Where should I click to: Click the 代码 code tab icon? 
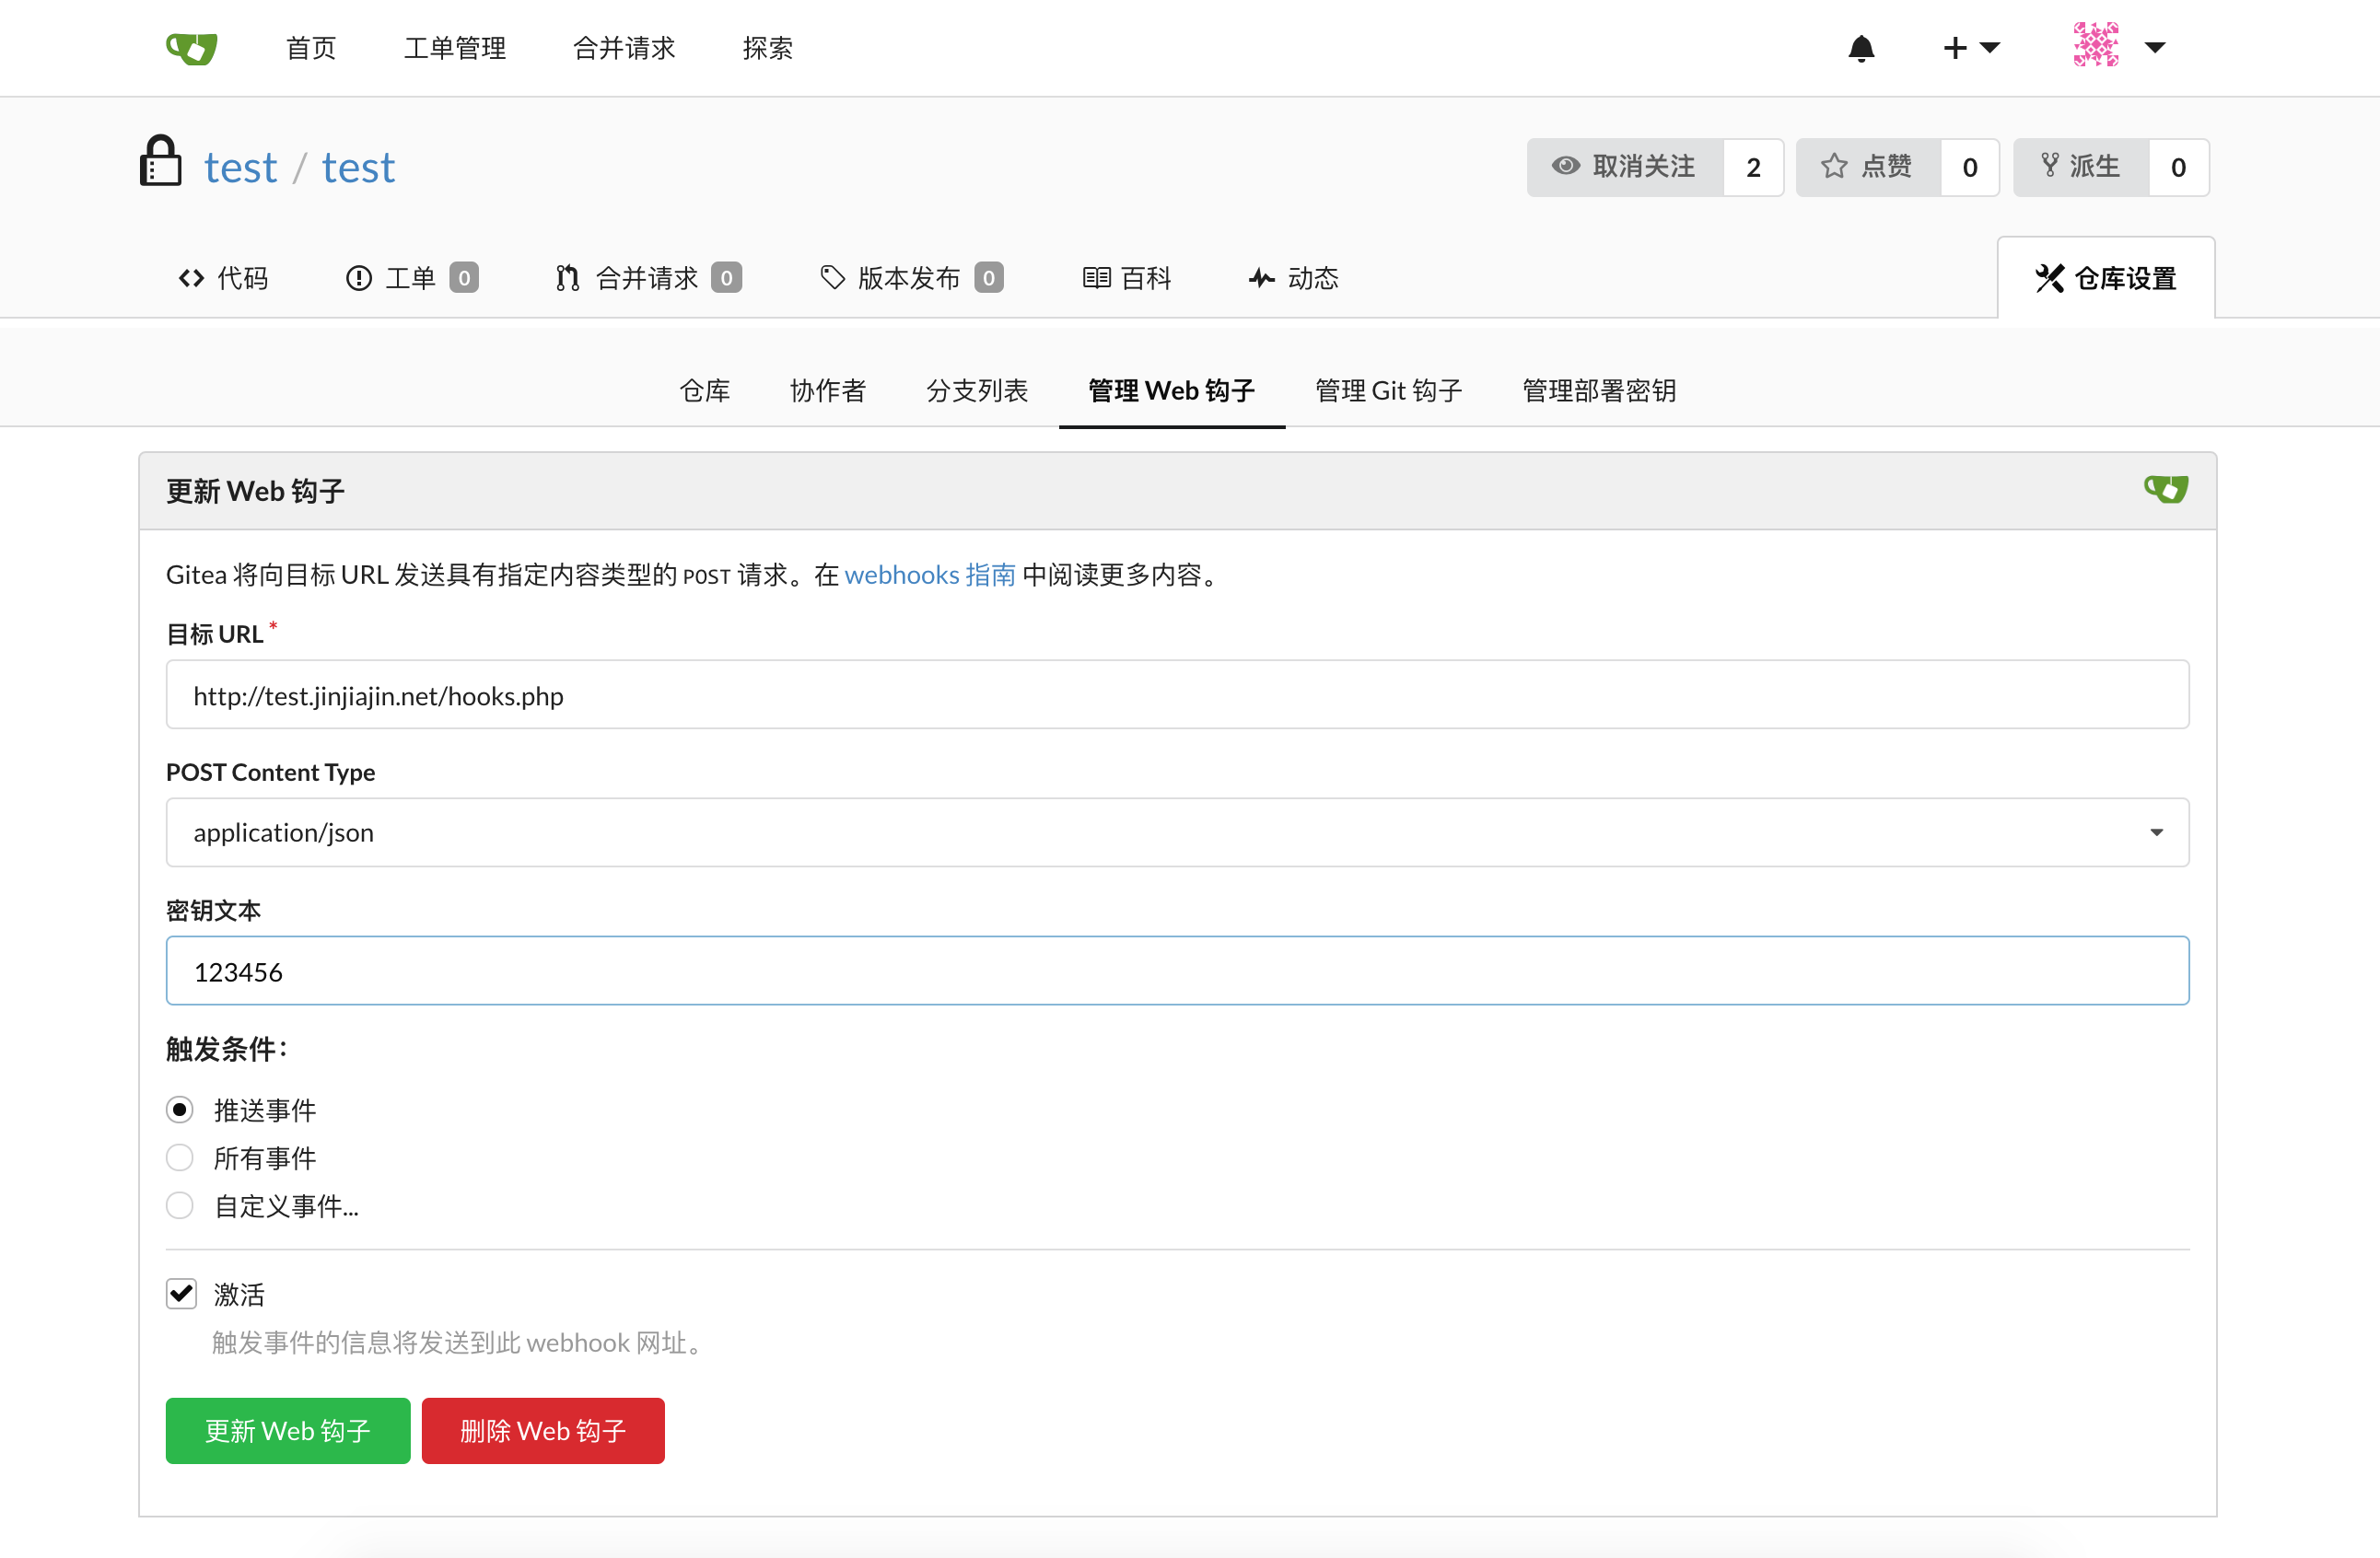tap(190, 278)
